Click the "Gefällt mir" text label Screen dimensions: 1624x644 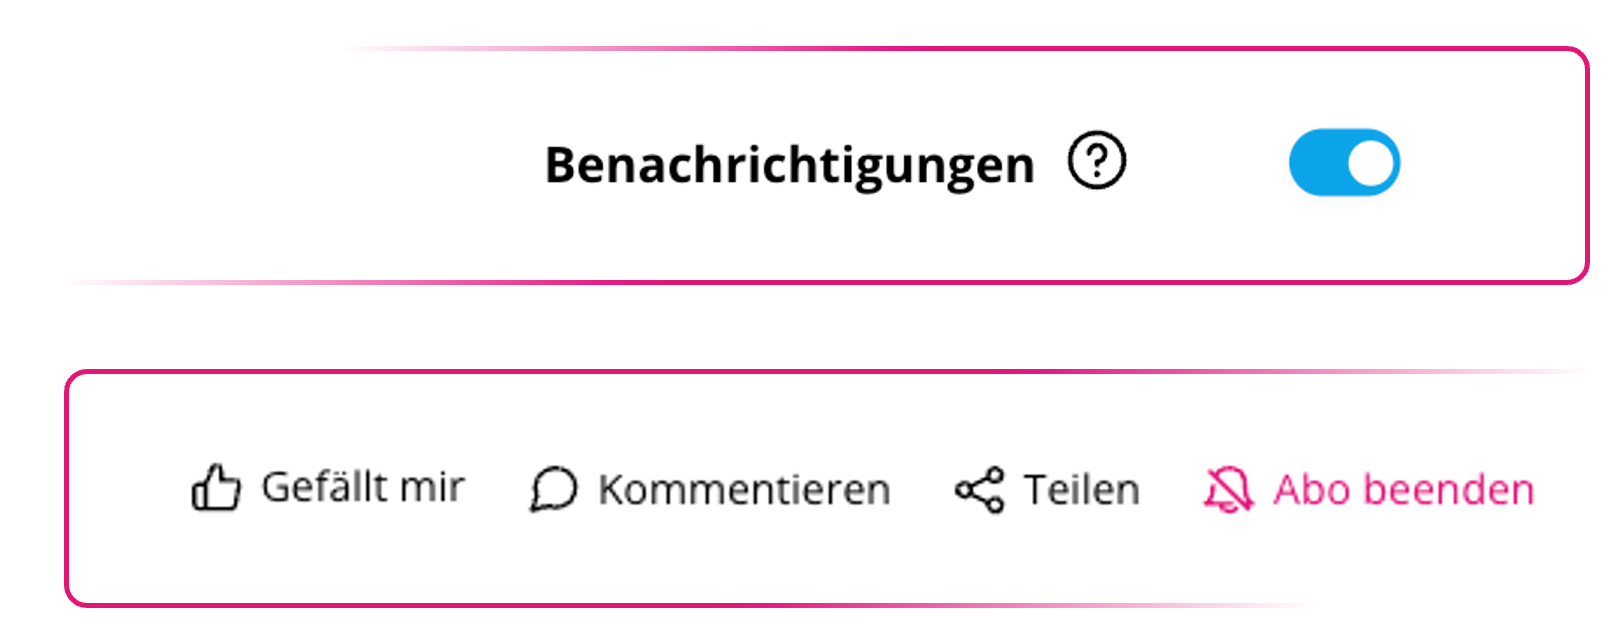click(x=362, y=488)
